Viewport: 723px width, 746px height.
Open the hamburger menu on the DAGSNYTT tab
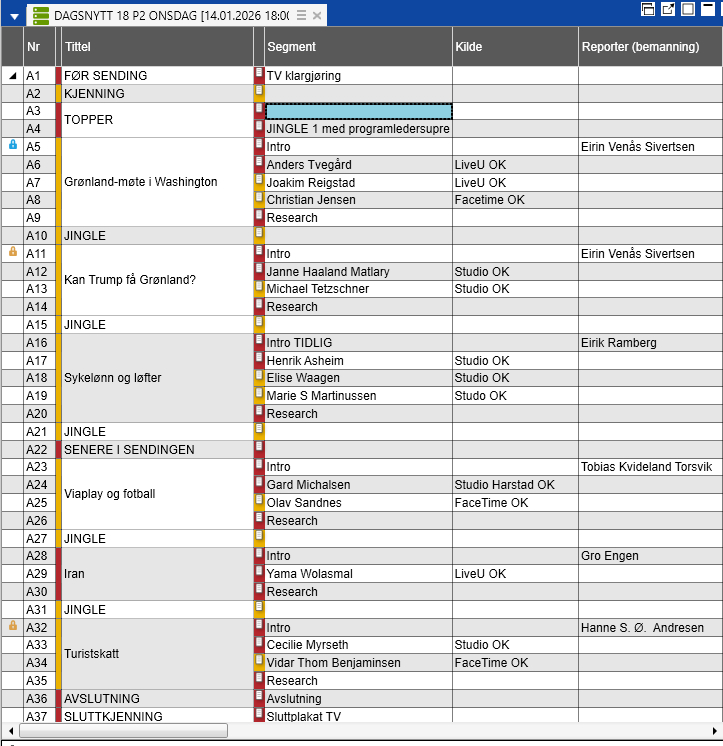[x=301, y=16]
